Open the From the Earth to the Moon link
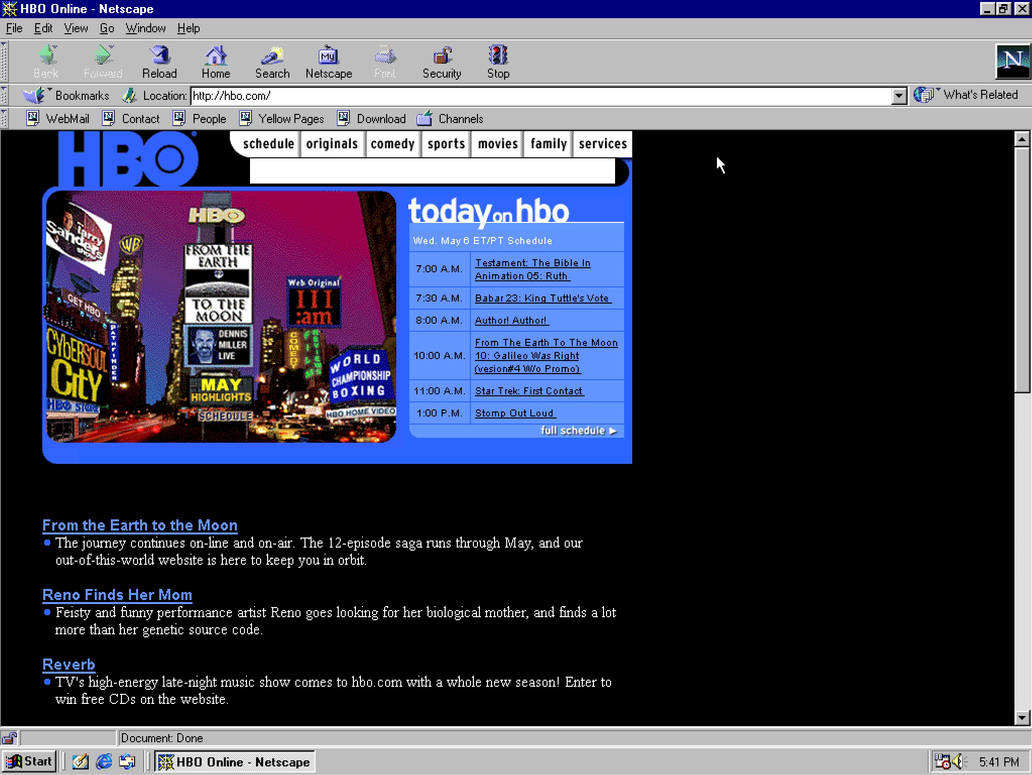Image resolution: width=1032 pixels, height=775 pixels. click(x=139, y=525)
